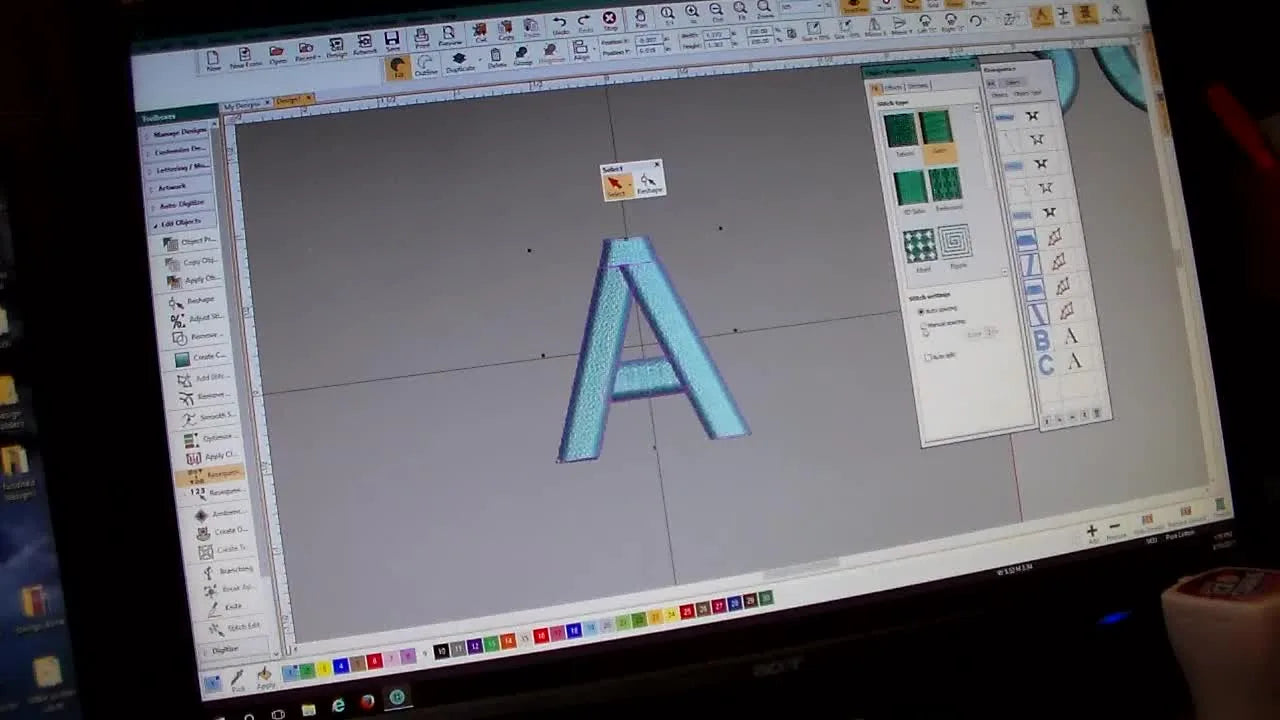Open the Fill tab in Object Properties
Screen dimensions: 1280x720
878,89
